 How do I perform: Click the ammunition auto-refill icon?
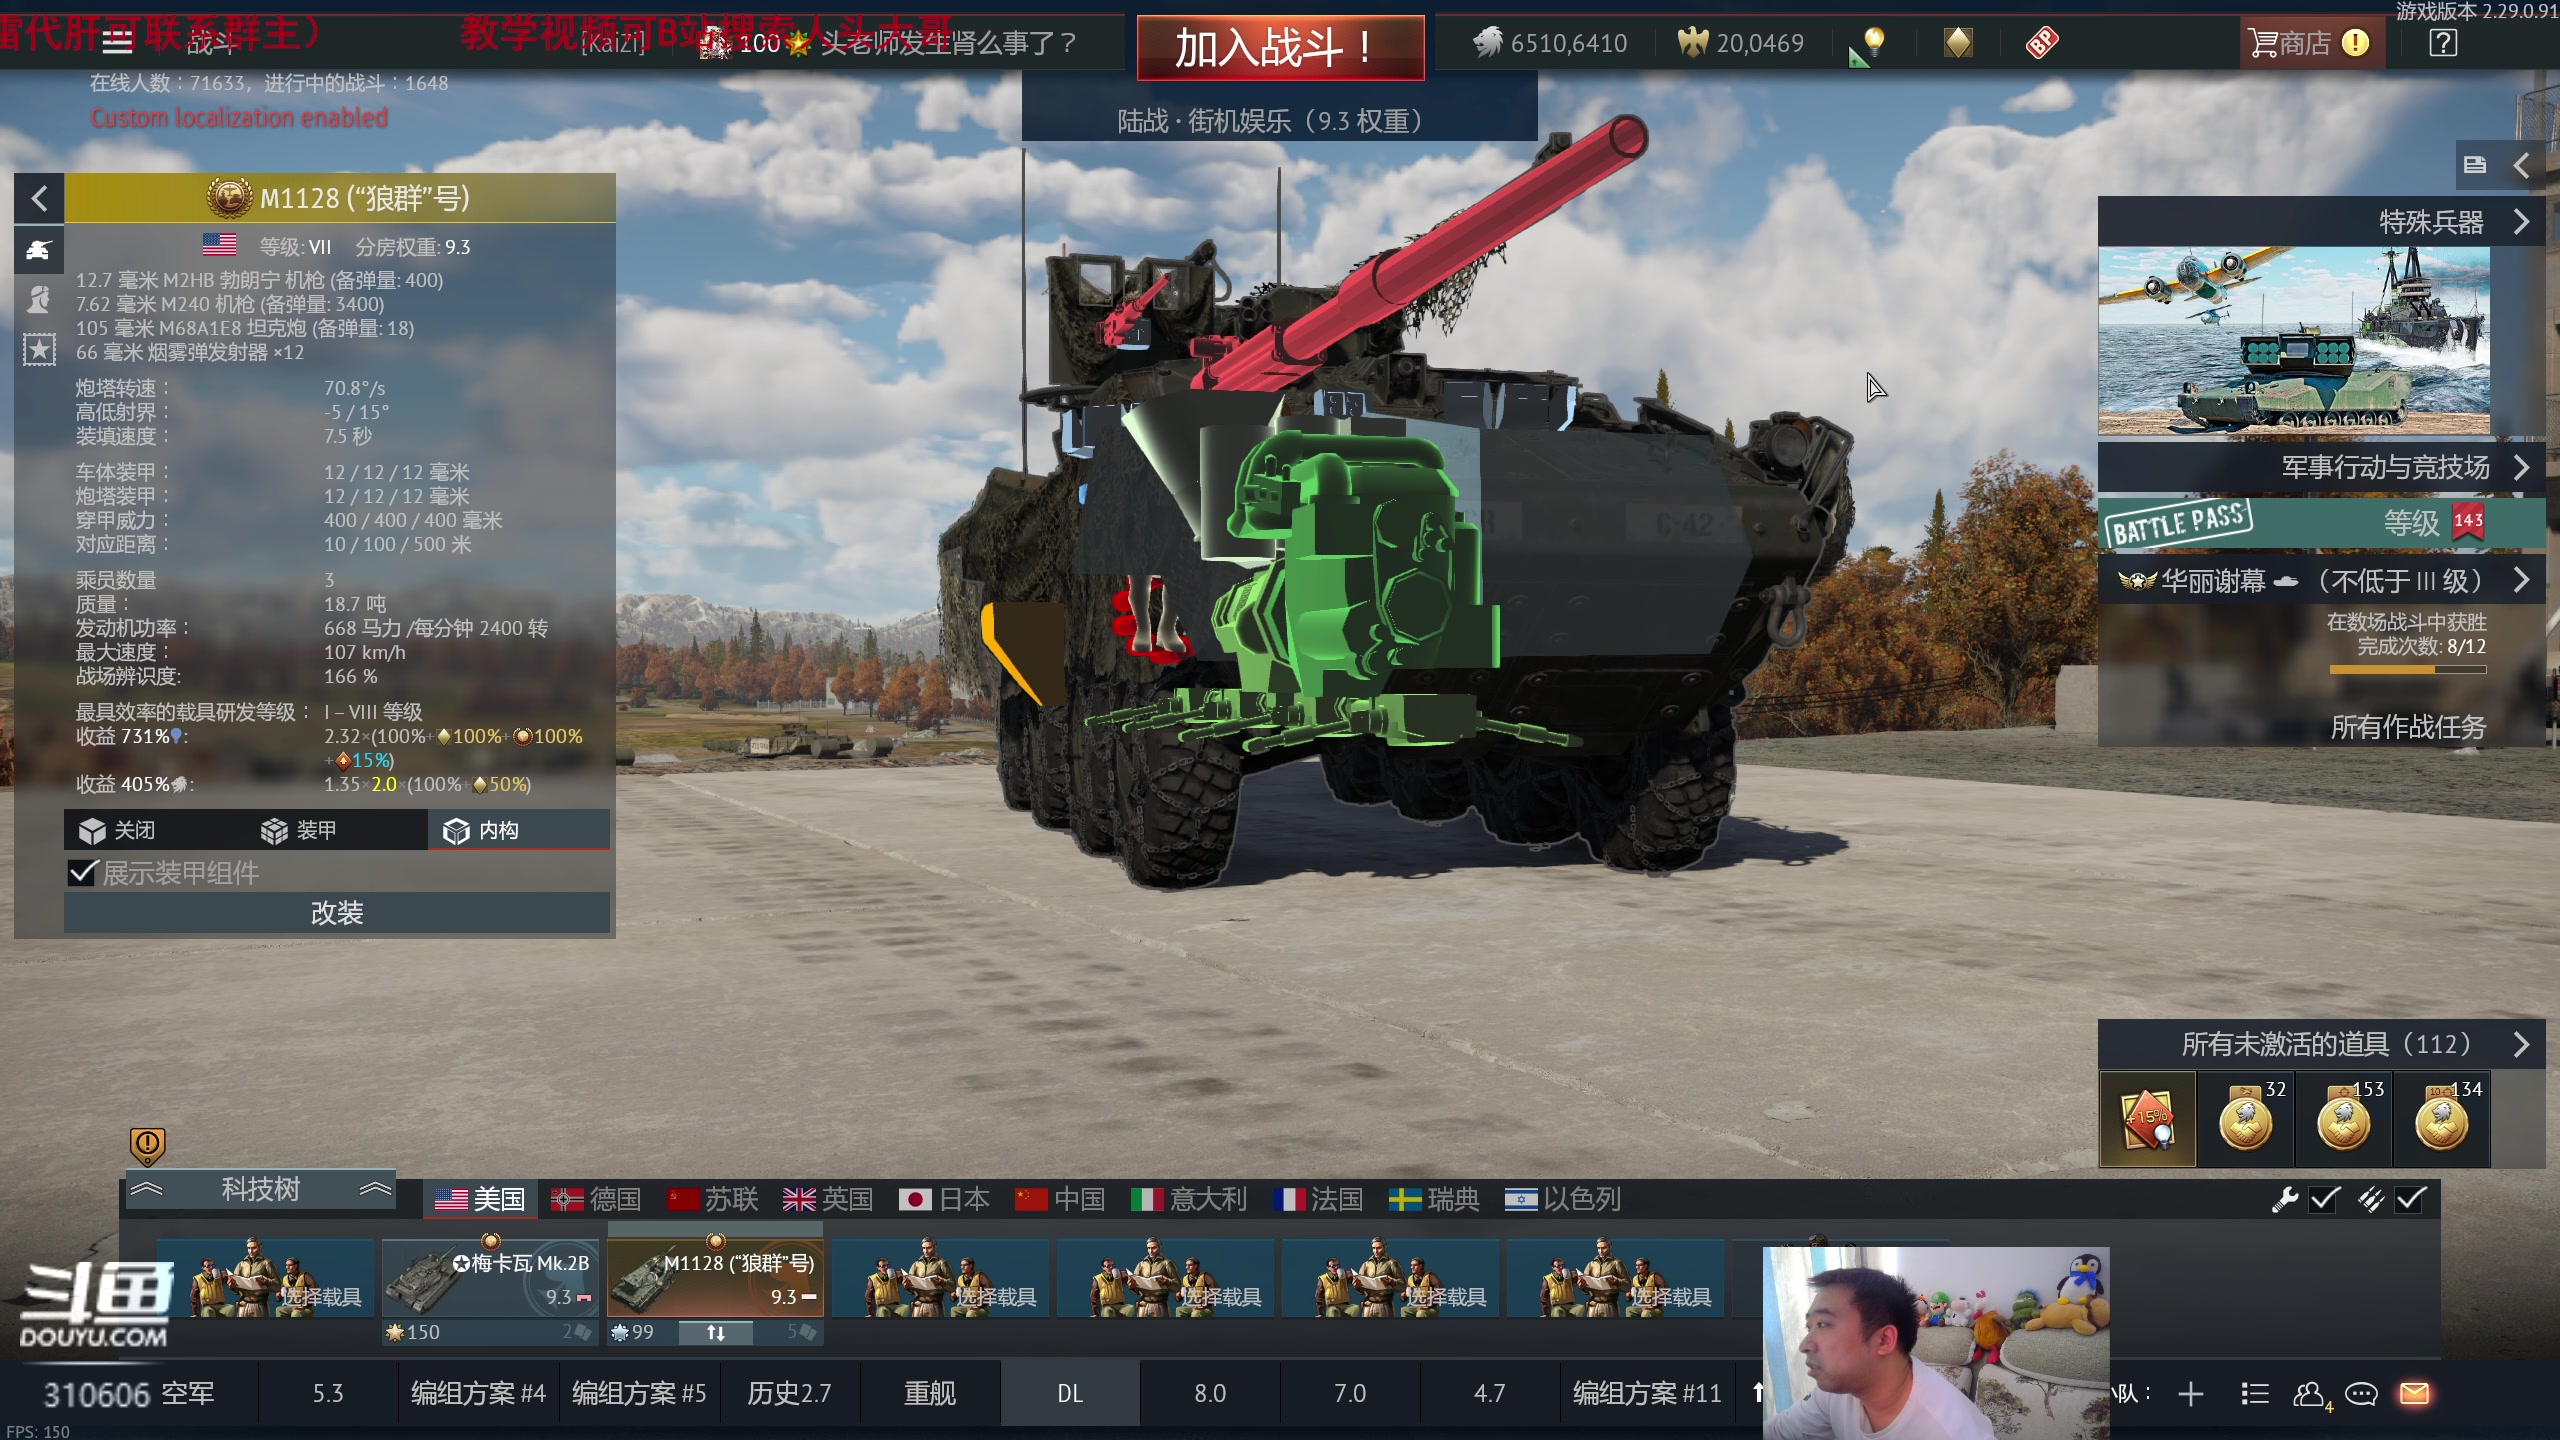[2370, 1199]
